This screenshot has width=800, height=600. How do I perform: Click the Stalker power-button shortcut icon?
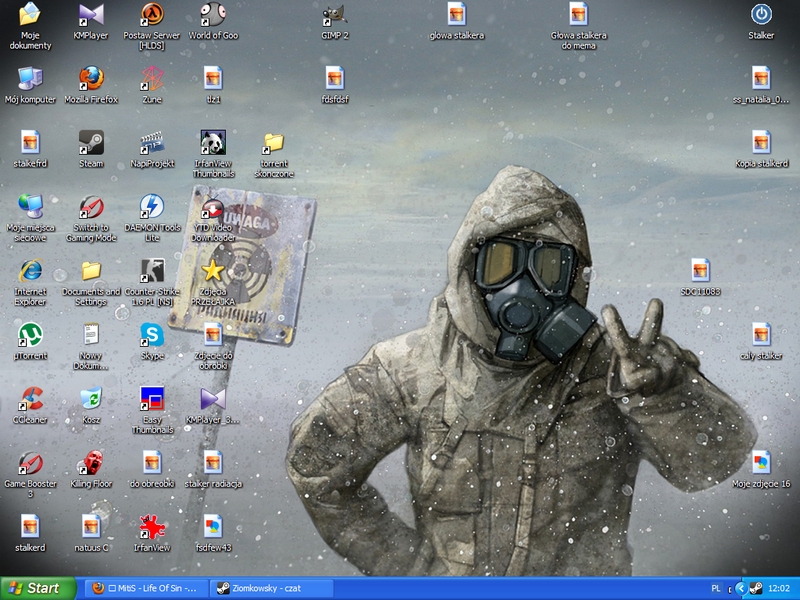pos(761,14)
